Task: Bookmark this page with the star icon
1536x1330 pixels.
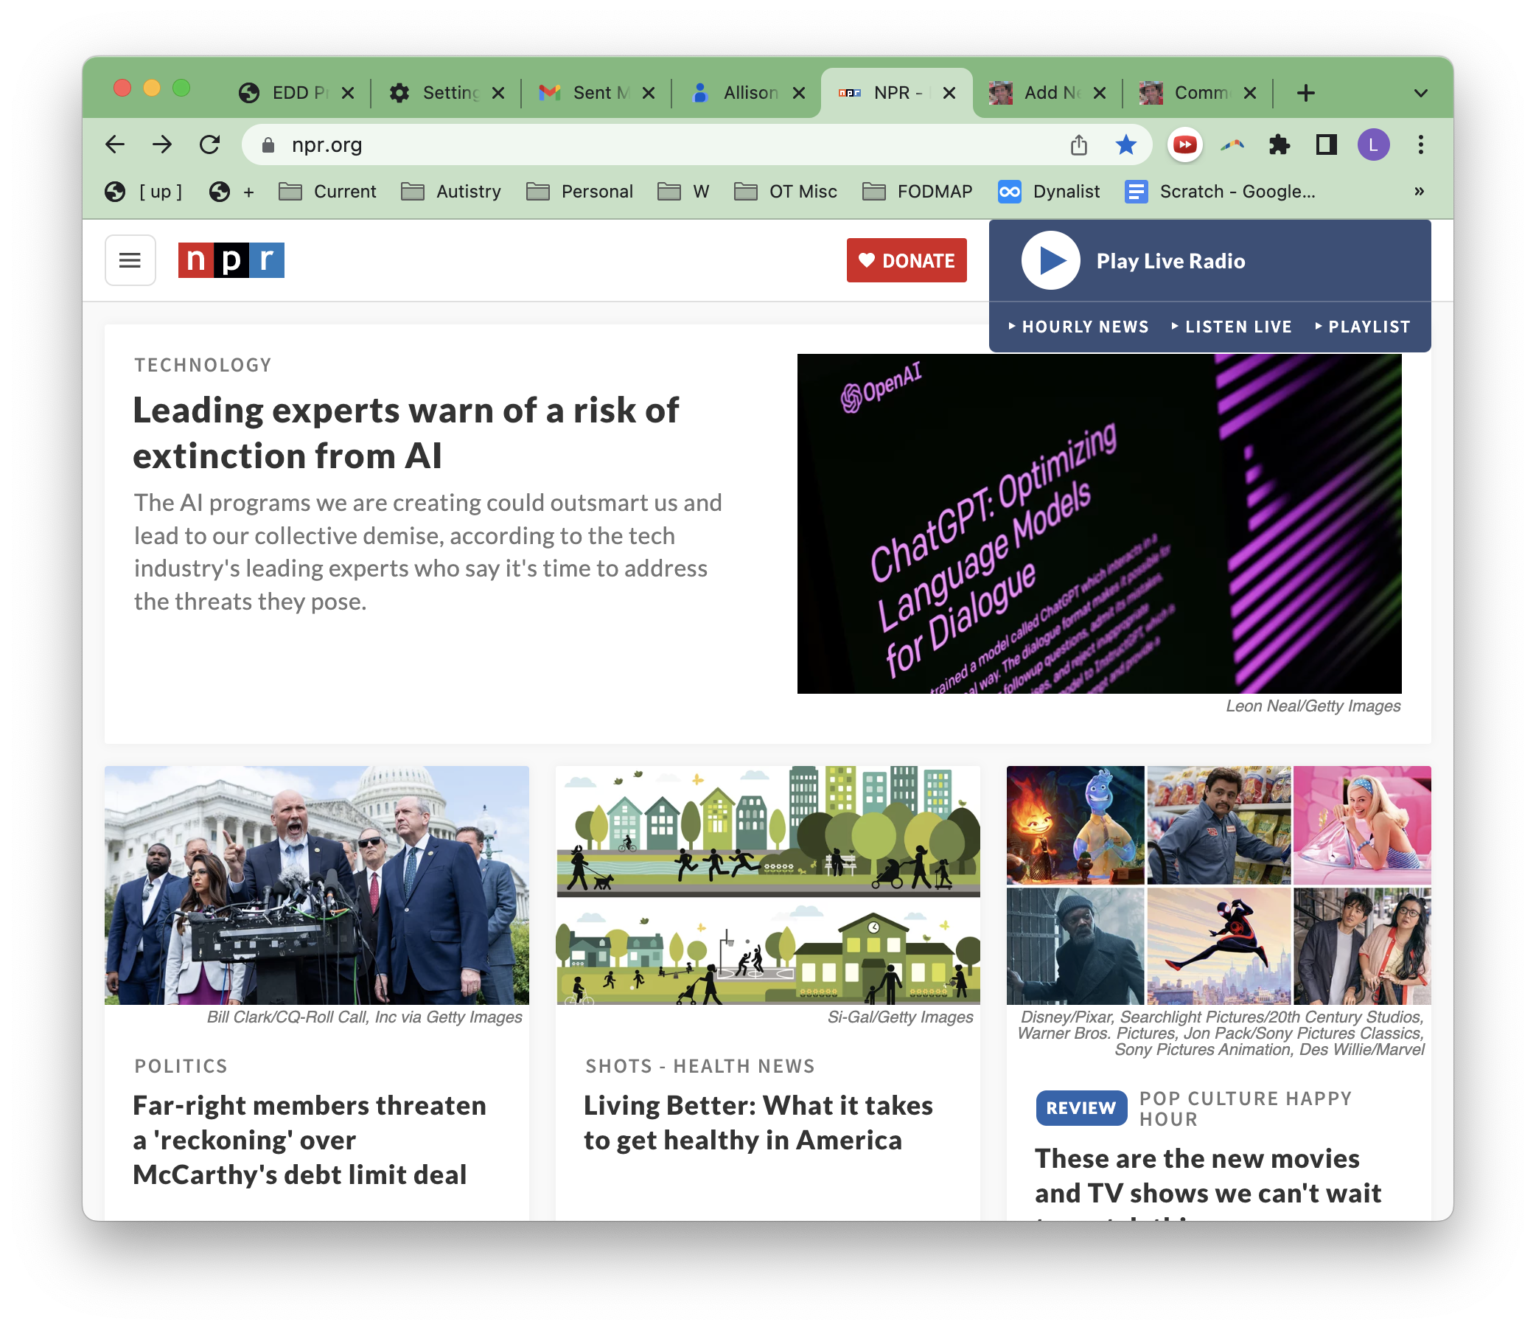Action: (1126, 144)
